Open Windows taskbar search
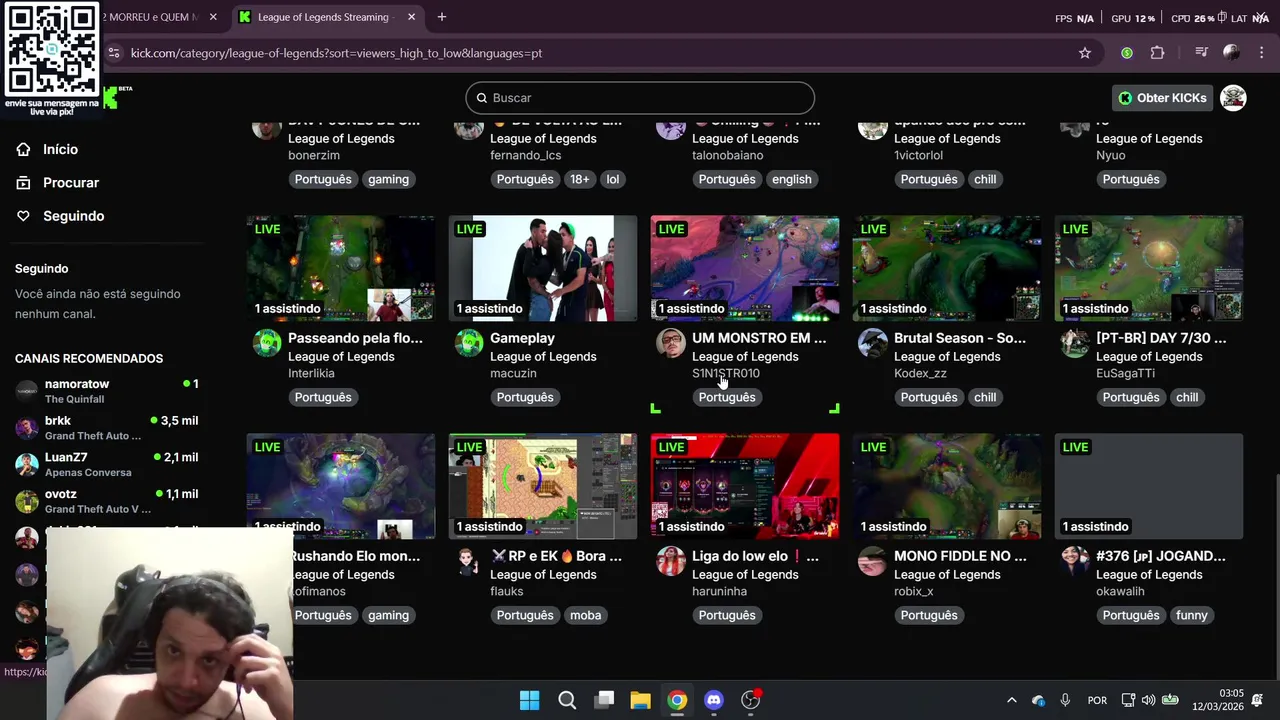 (567, 700)
